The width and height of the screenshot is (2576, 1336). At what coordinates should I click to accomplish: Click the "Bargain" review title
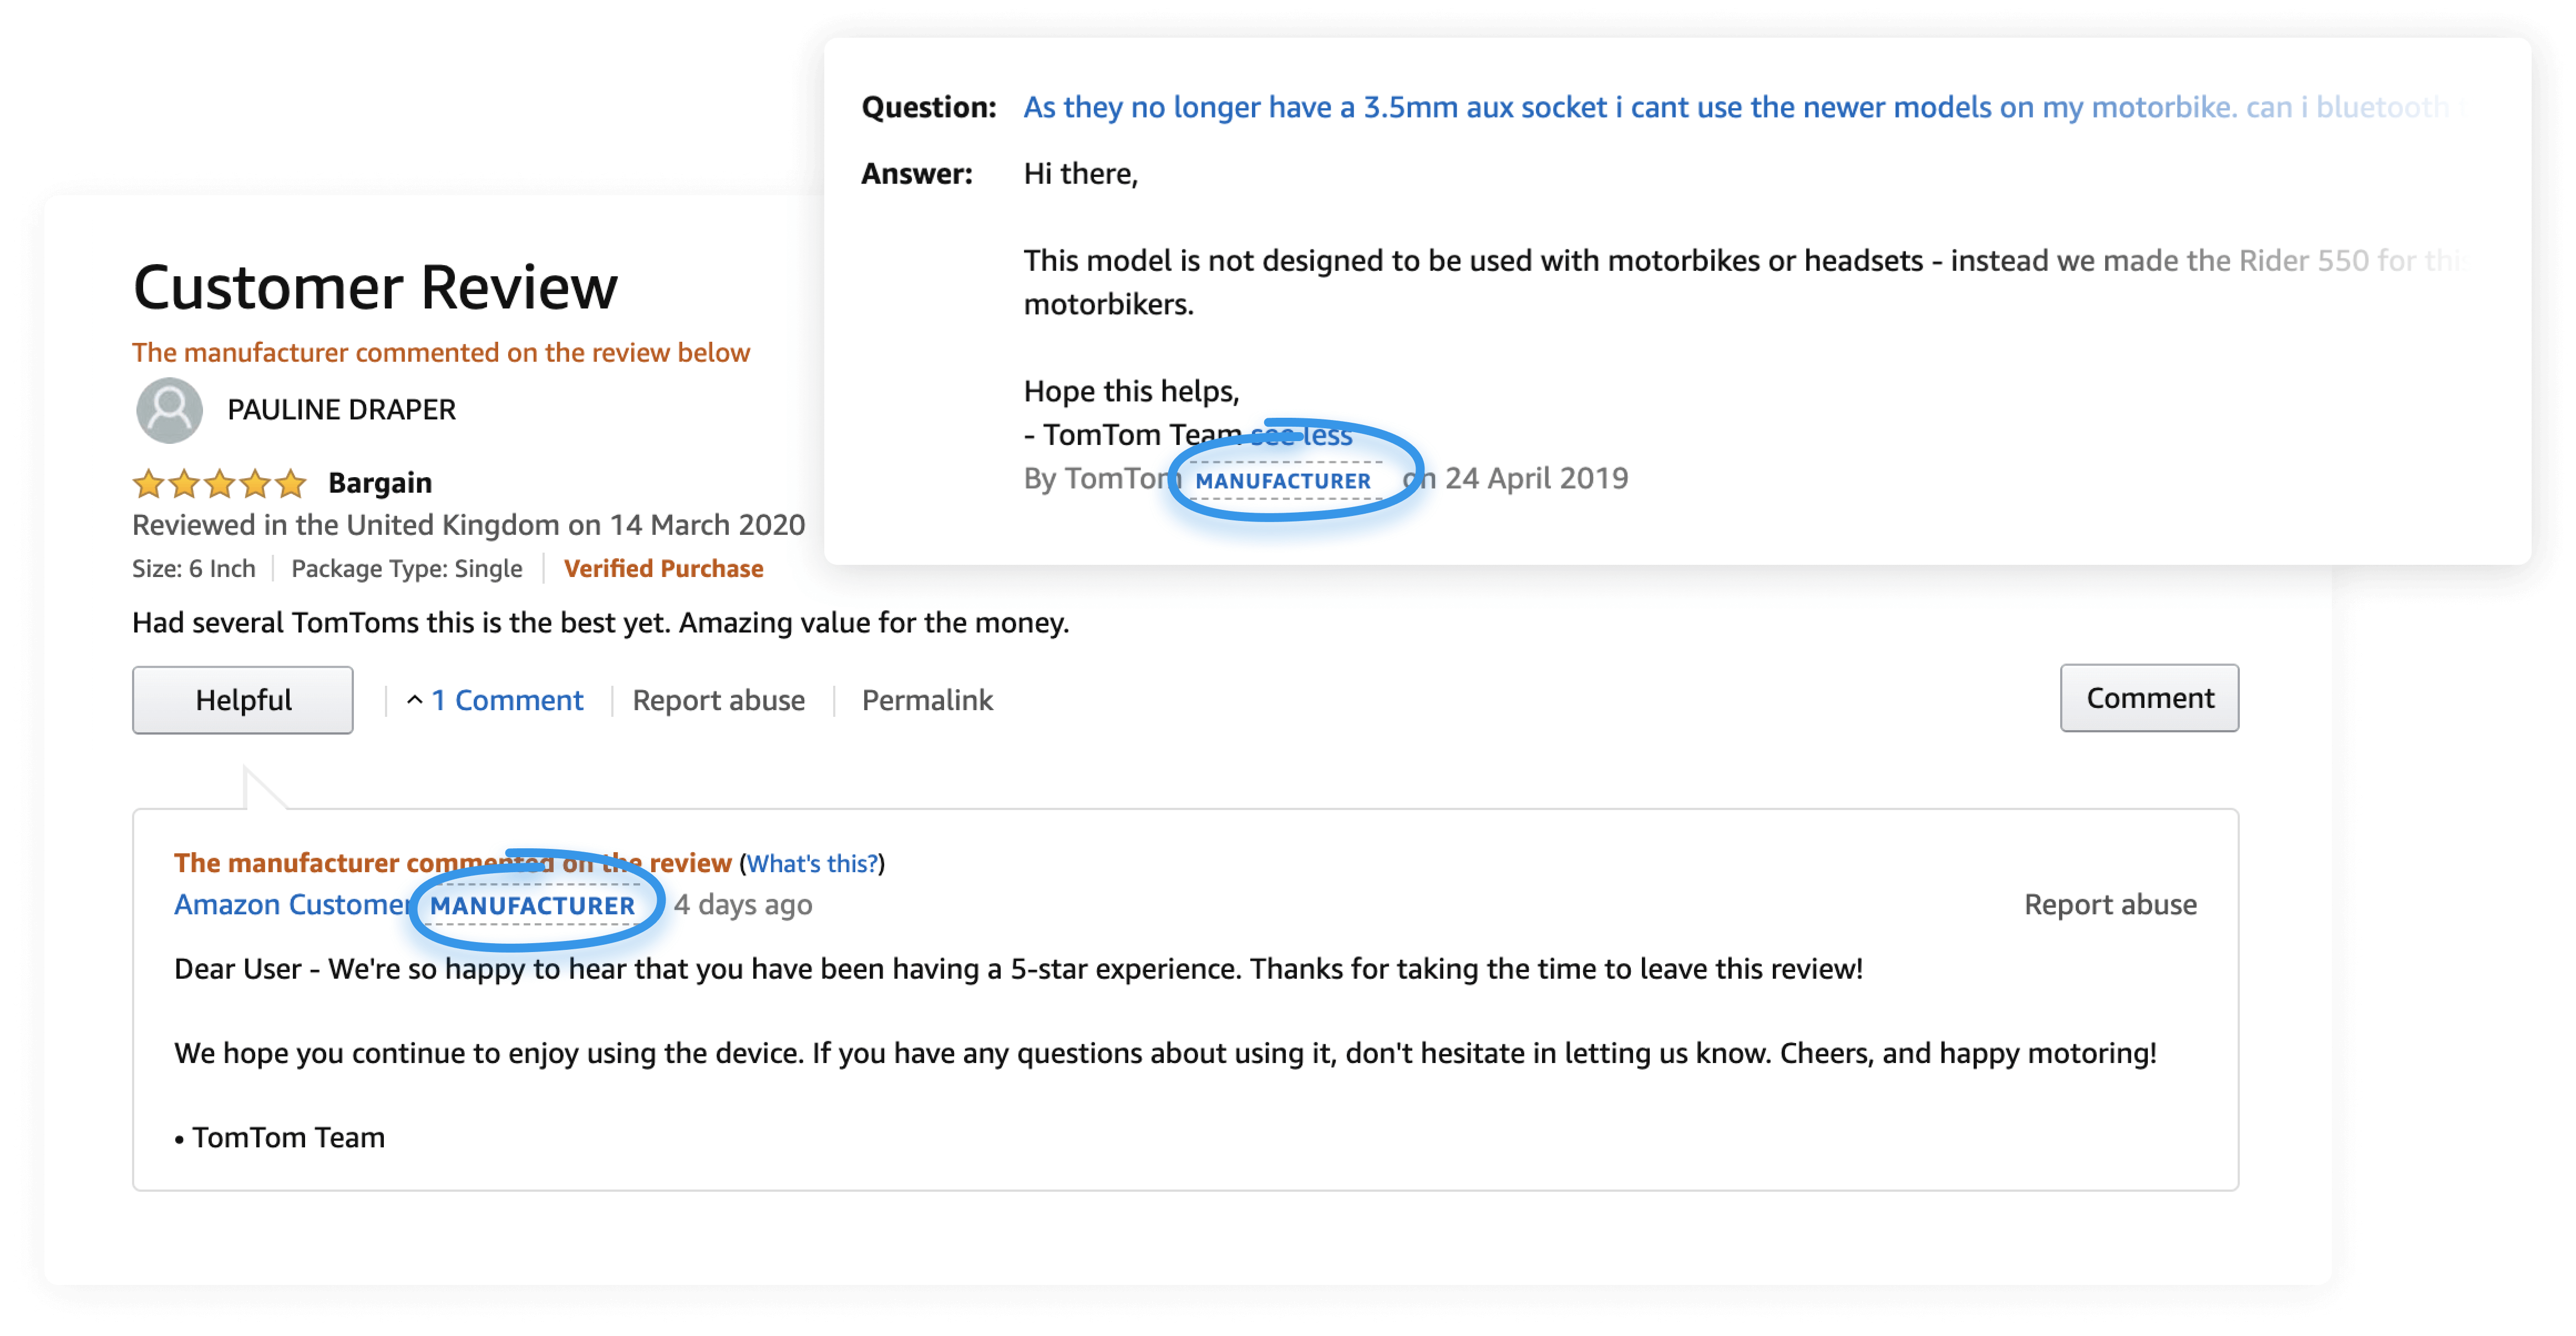coord(380,483)
